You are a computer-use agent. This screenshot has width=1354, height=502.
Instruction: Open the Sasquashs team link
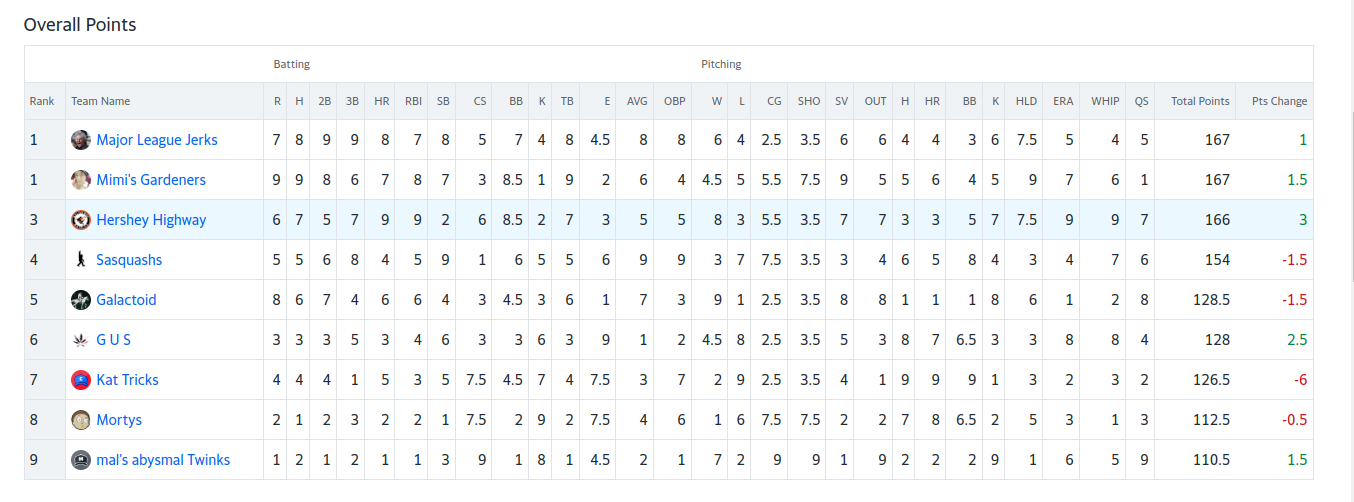[129, 260]
